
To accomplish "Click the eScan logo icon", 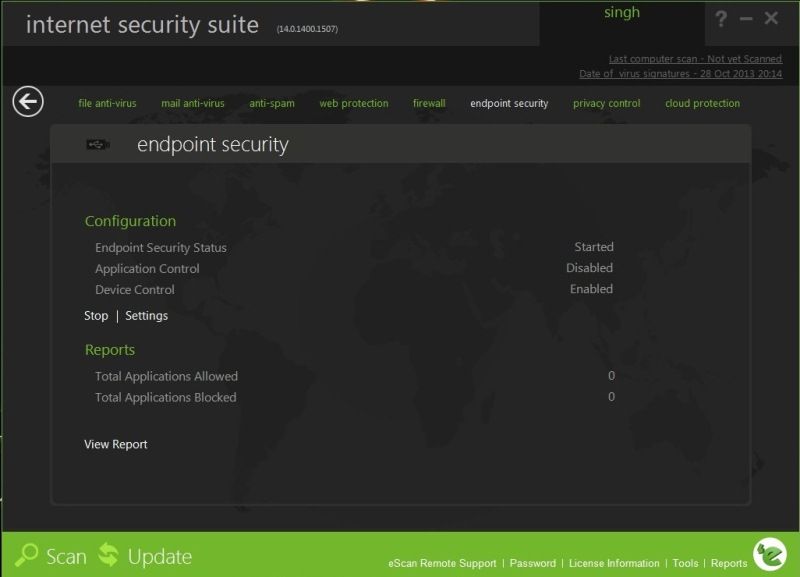I will point(769,554).
